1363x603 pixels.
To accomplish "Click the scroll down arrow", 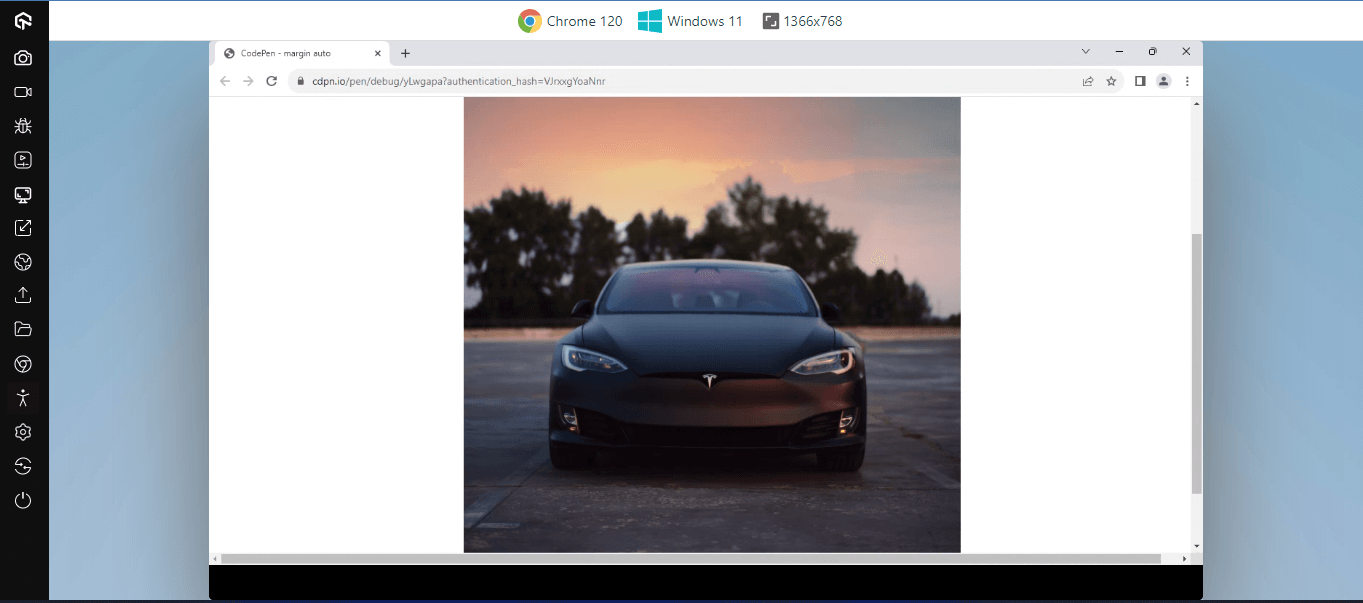I will pyautogui.click(x=1197, y=547).
